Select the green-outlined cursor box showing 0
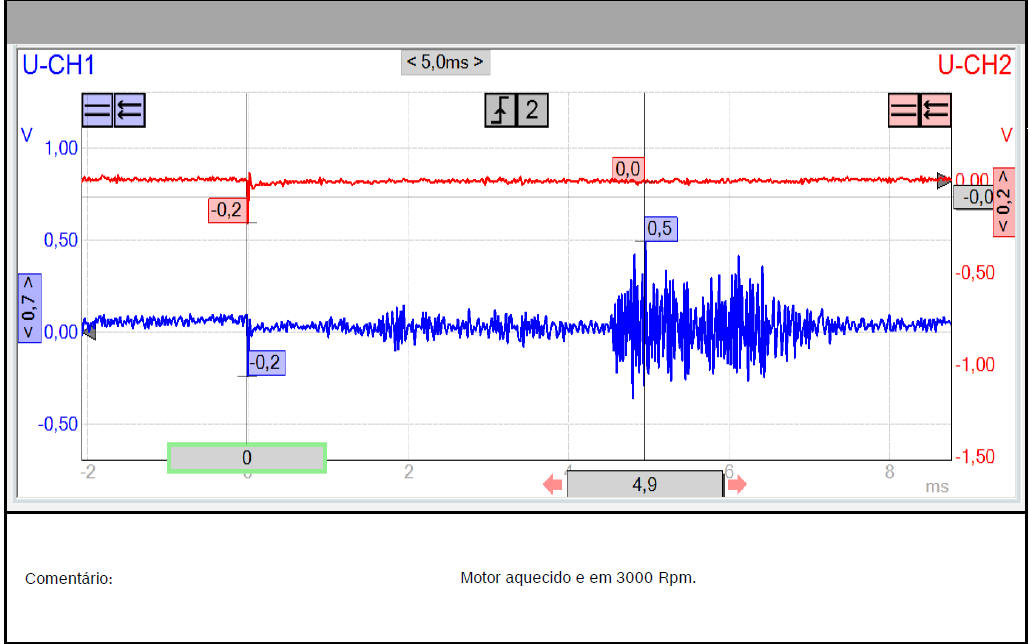The height and width of the screenshot is (644, 1029). pos(247,457)
